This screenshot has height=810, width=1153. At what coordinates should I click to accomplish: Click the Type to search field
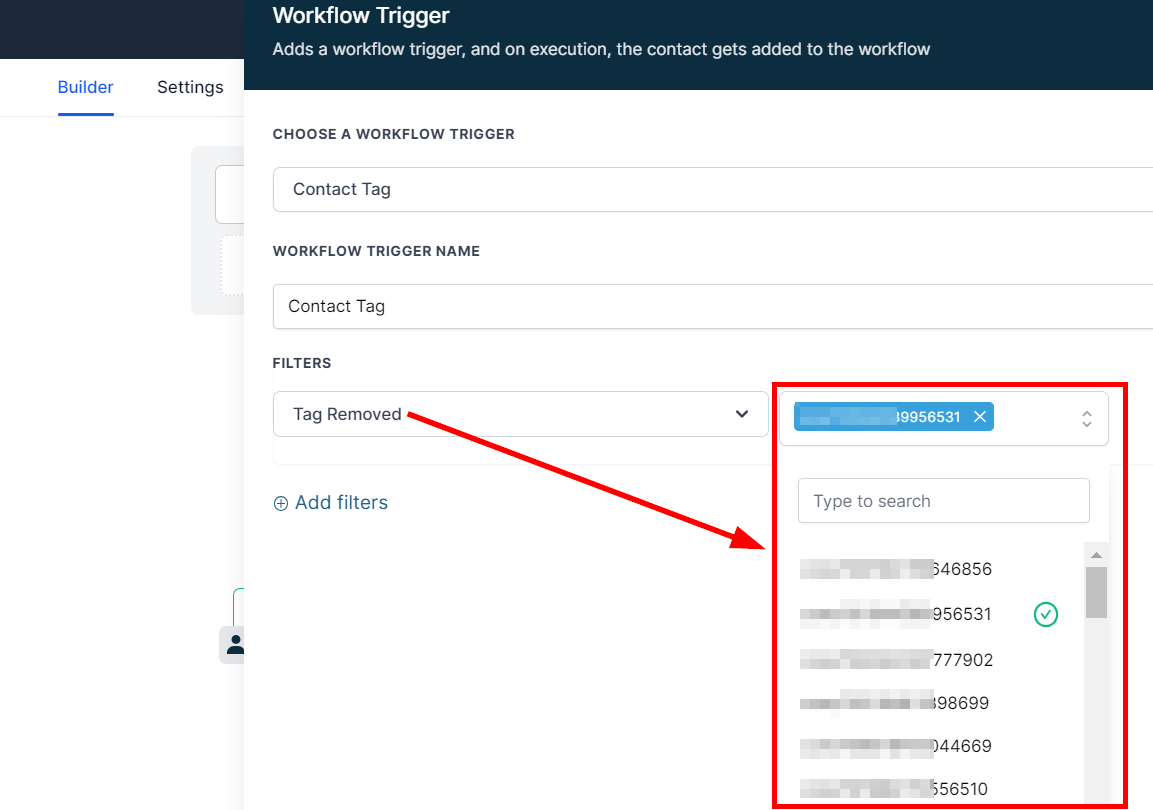[943, 501]
